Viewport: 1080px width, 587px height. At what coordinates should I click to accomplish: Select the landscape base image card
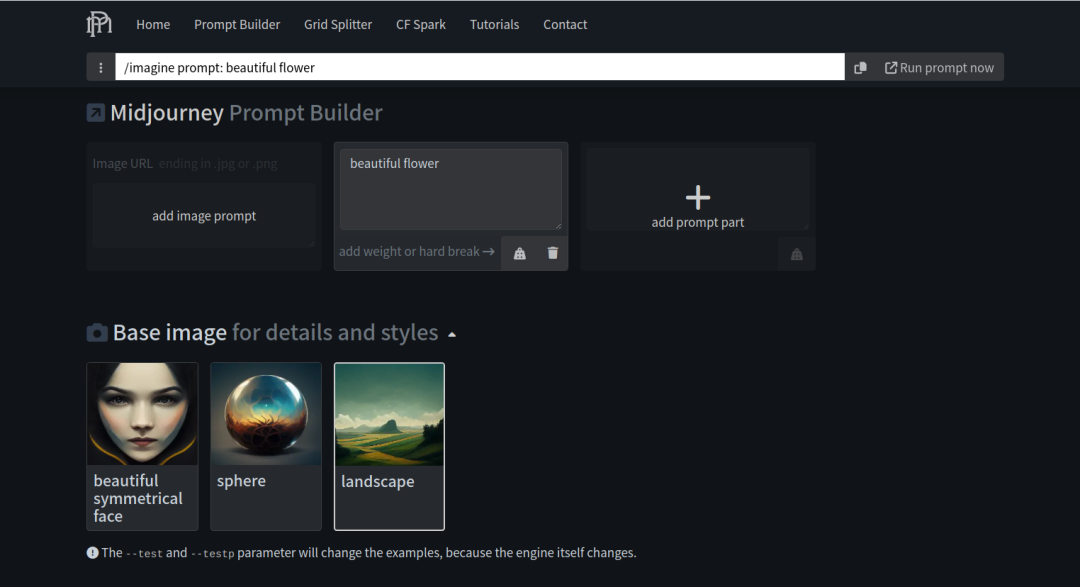point(389,446)
